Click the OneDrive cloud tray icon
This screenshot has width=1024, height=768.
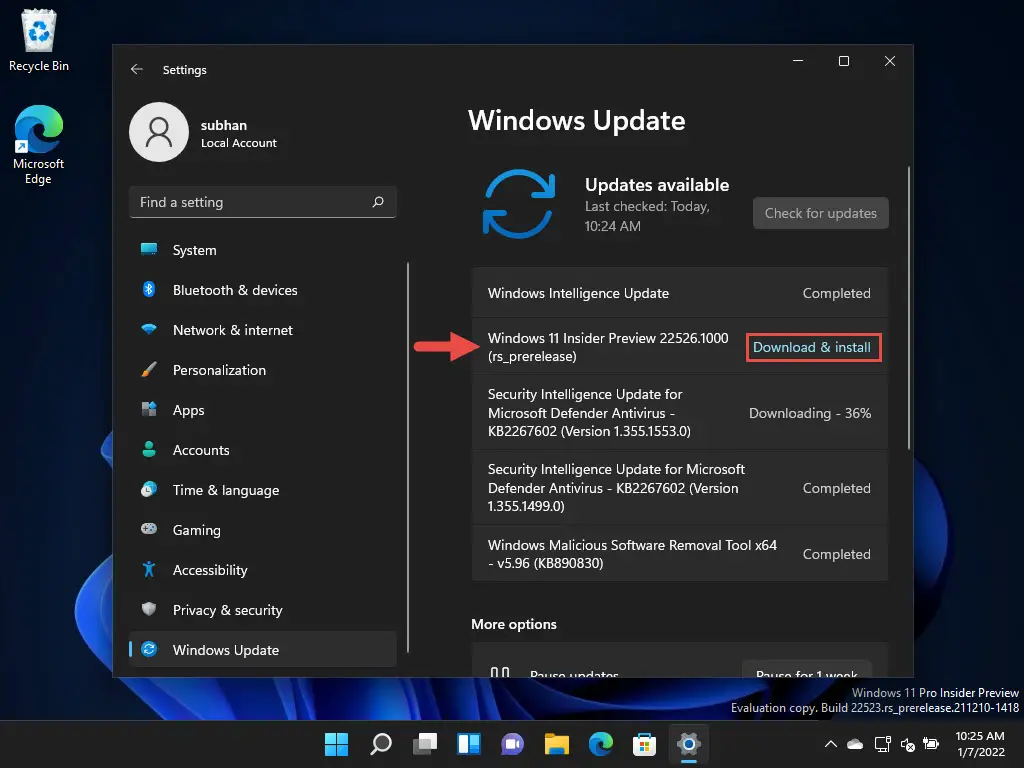pos(855,744)
